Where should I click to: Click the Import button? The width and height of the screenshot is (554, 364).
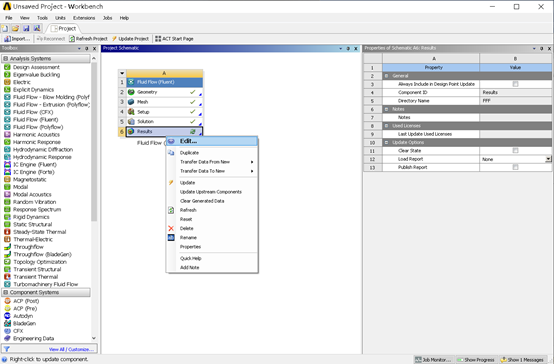click(17, 39)
